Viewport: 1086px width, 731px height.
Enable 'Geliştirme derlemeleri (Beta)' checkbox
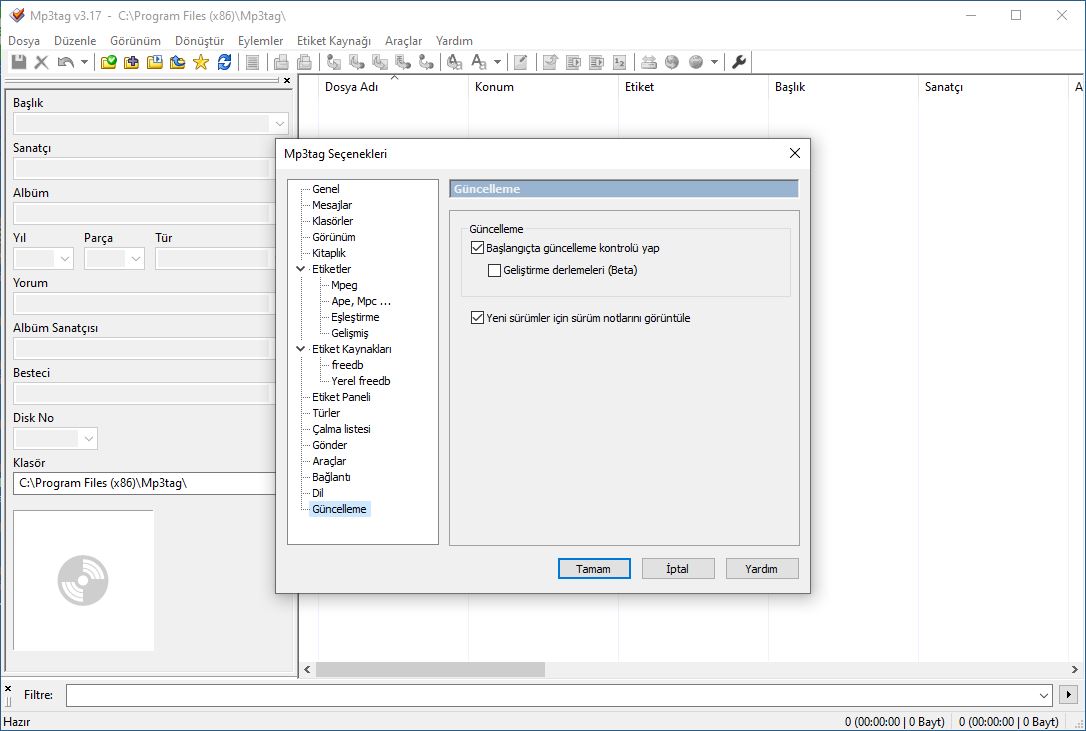point(495,270)
